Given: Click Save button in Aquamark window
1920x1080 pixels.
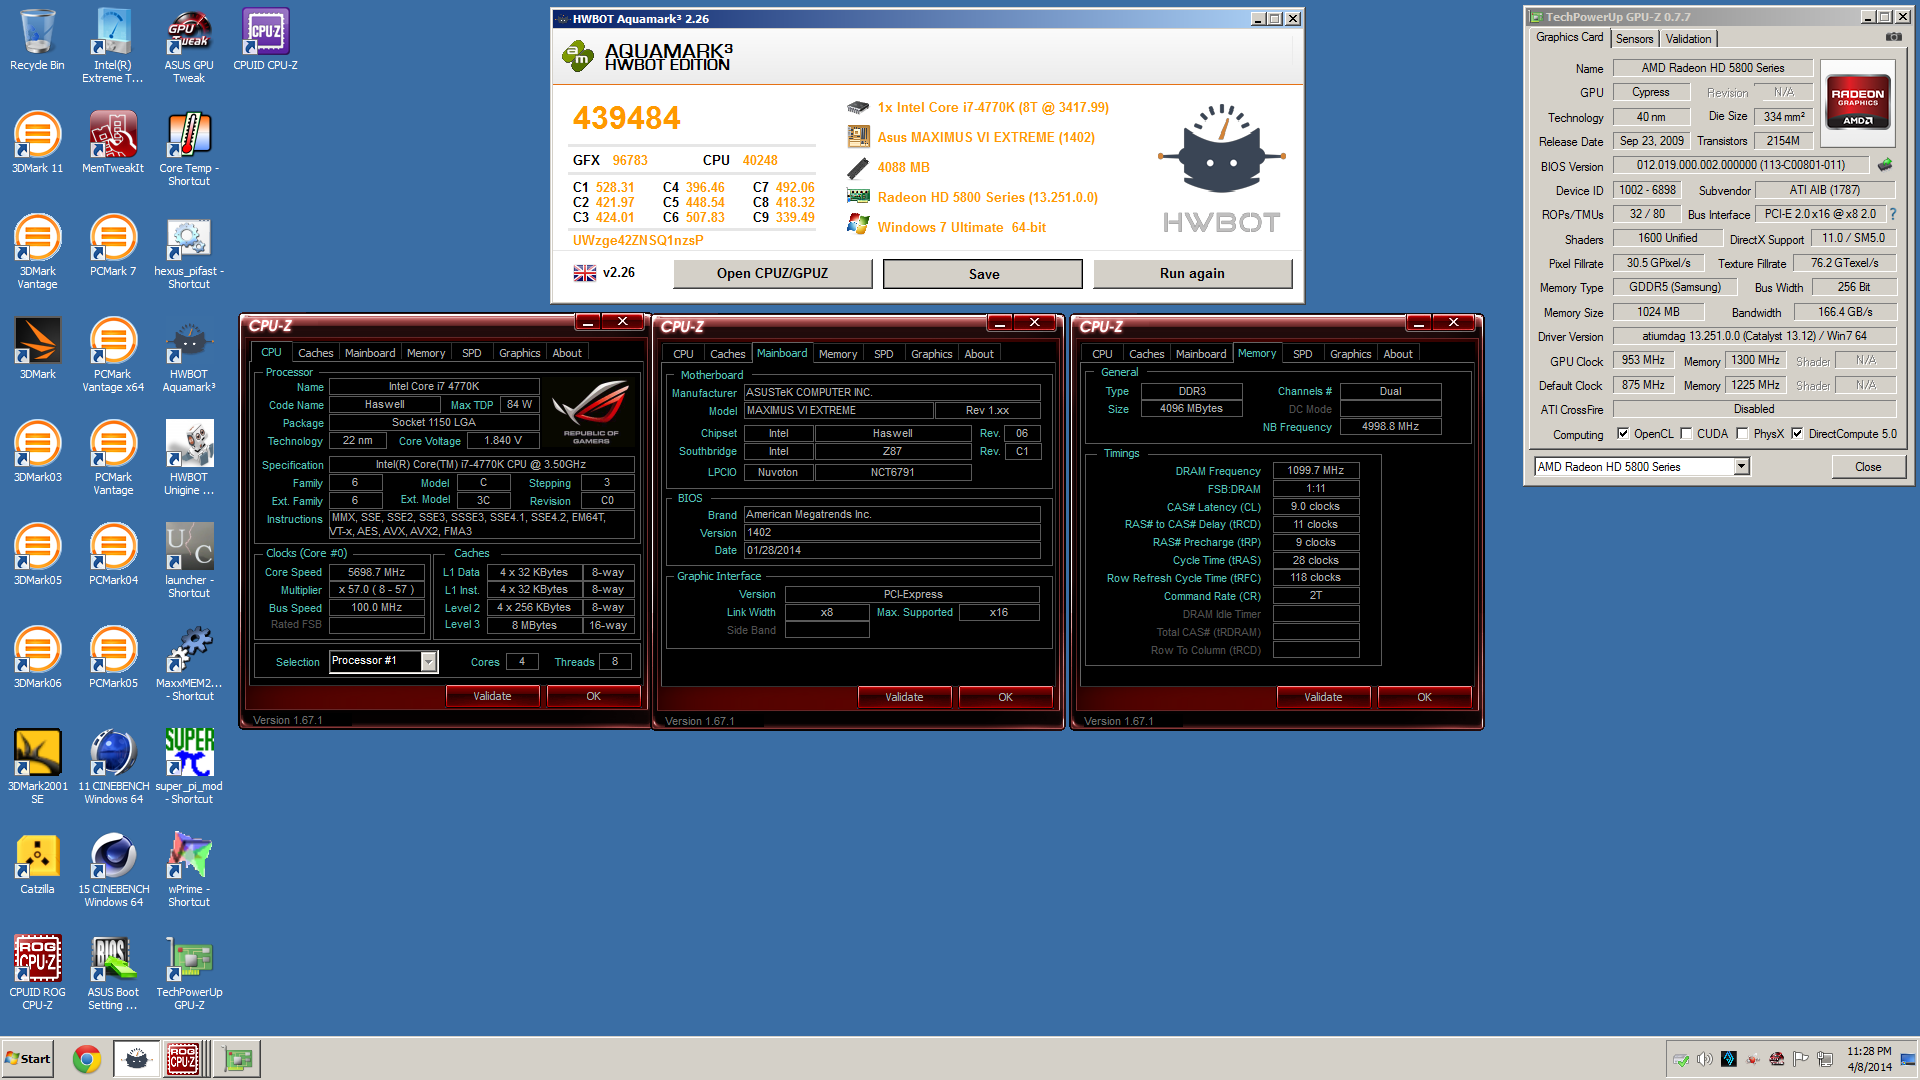Looking at the screenshot, I should [x=983, y=274].
